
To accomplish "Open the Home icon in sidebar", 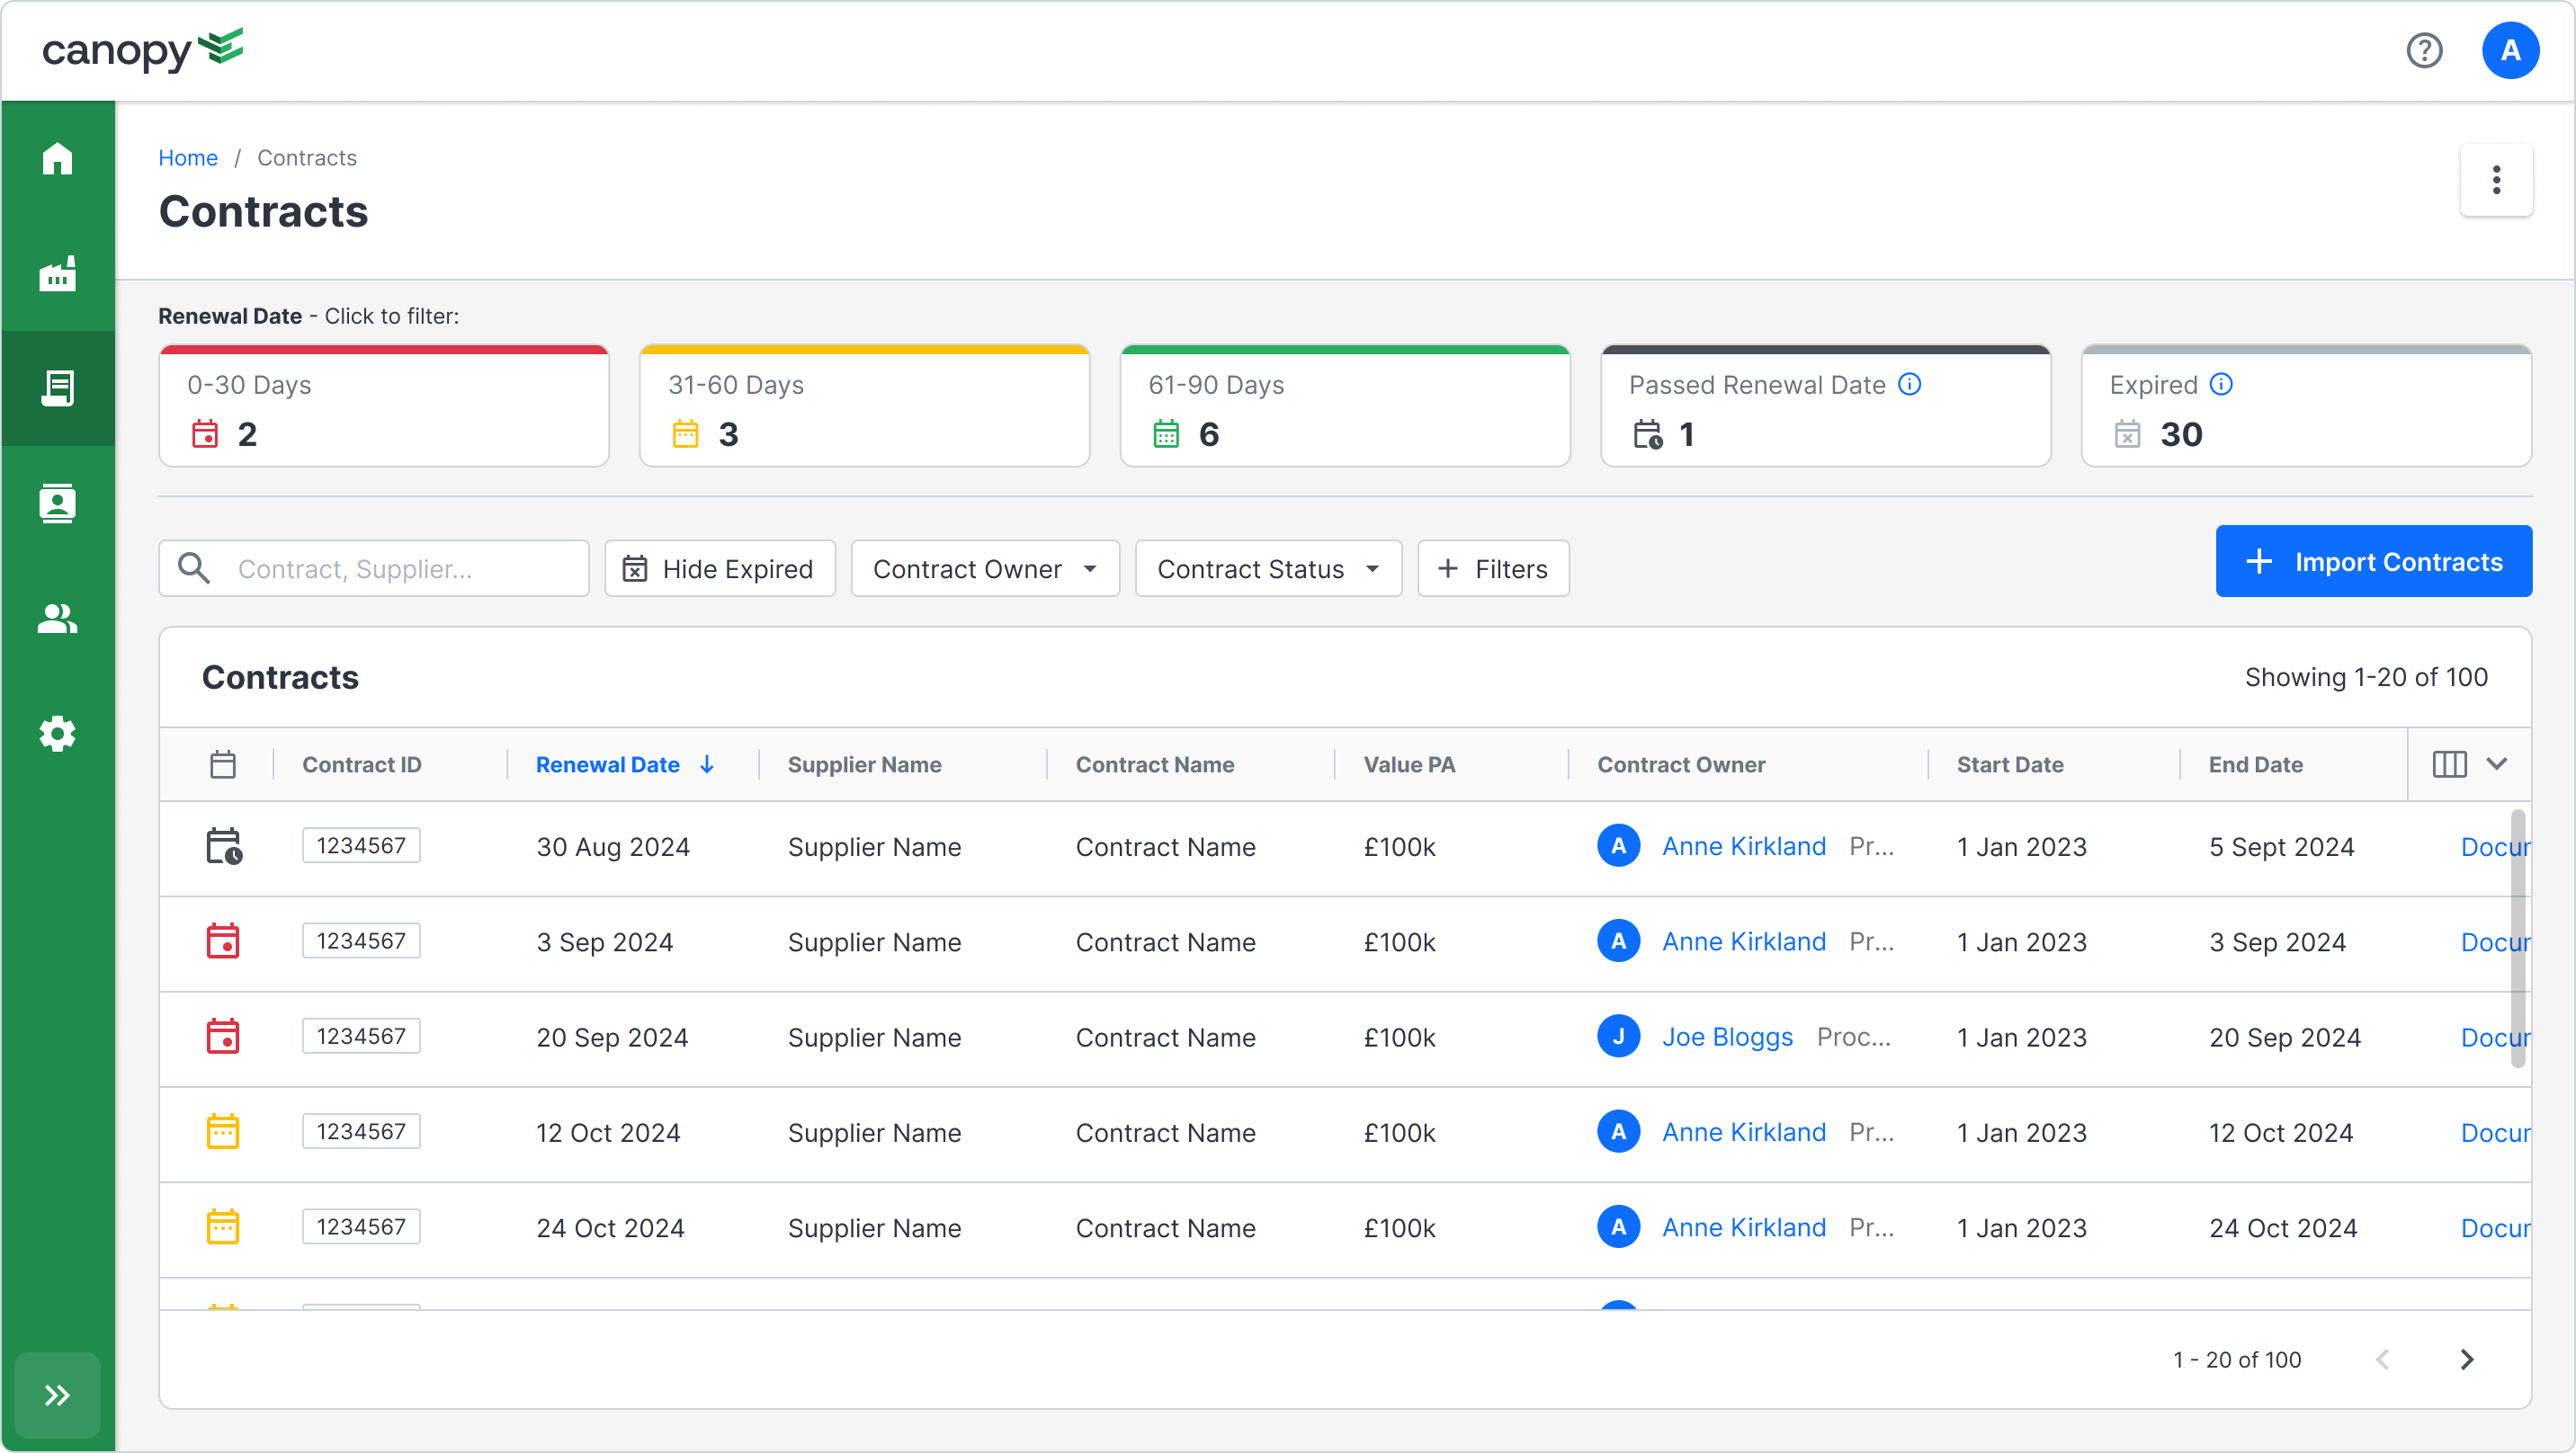I will click(x=57, y=158).
